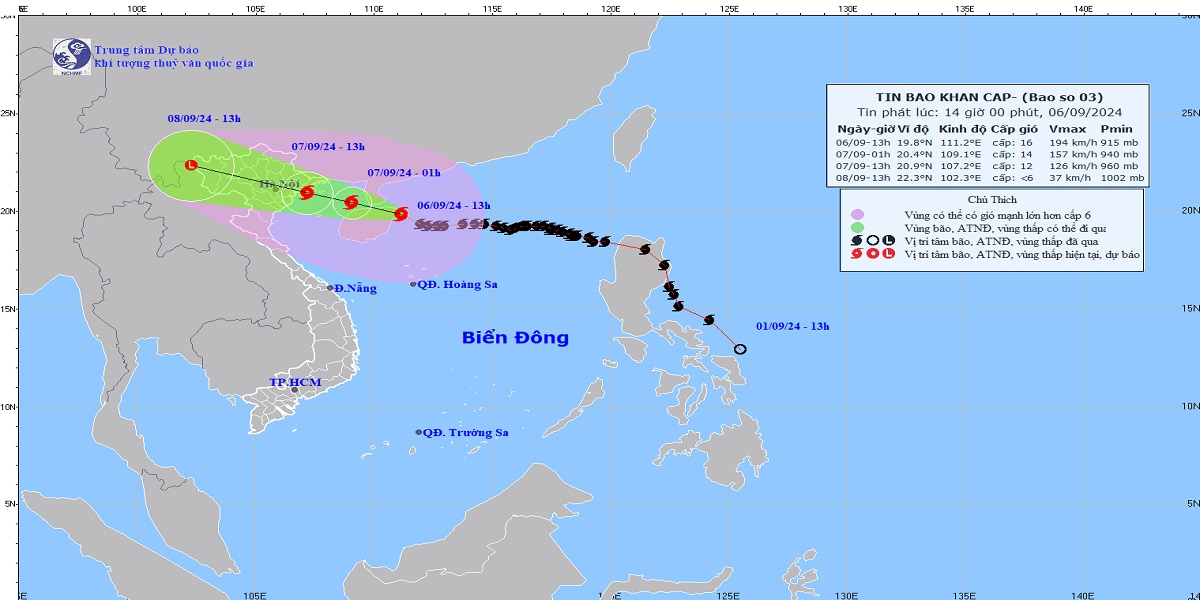Screen dimensions: 1200x600
Task: Click the Đ.Nẵng city dot
Action: [x=330, y=288]
